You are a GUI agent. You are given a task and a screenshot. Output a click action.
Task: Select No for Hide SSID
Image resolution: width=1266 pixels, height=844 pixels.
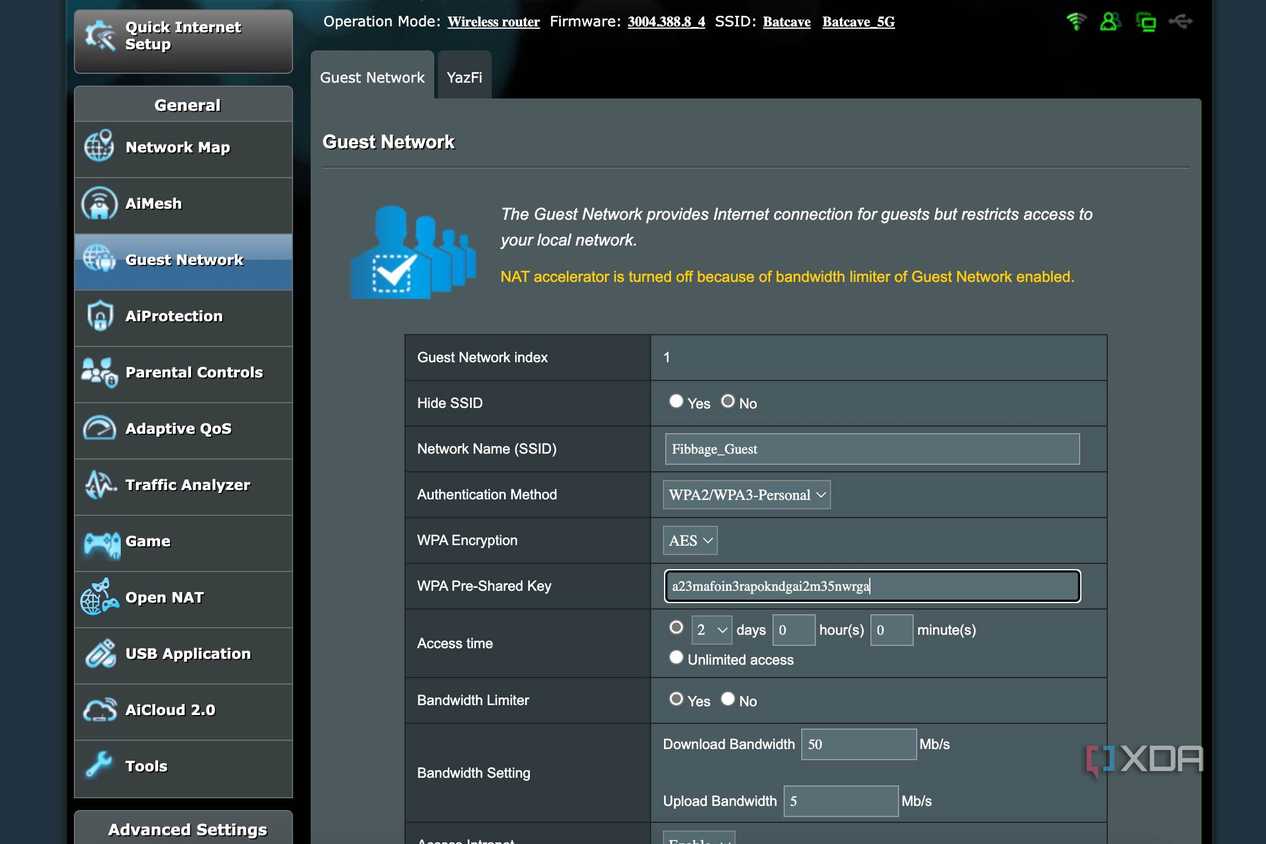point(728,401)
